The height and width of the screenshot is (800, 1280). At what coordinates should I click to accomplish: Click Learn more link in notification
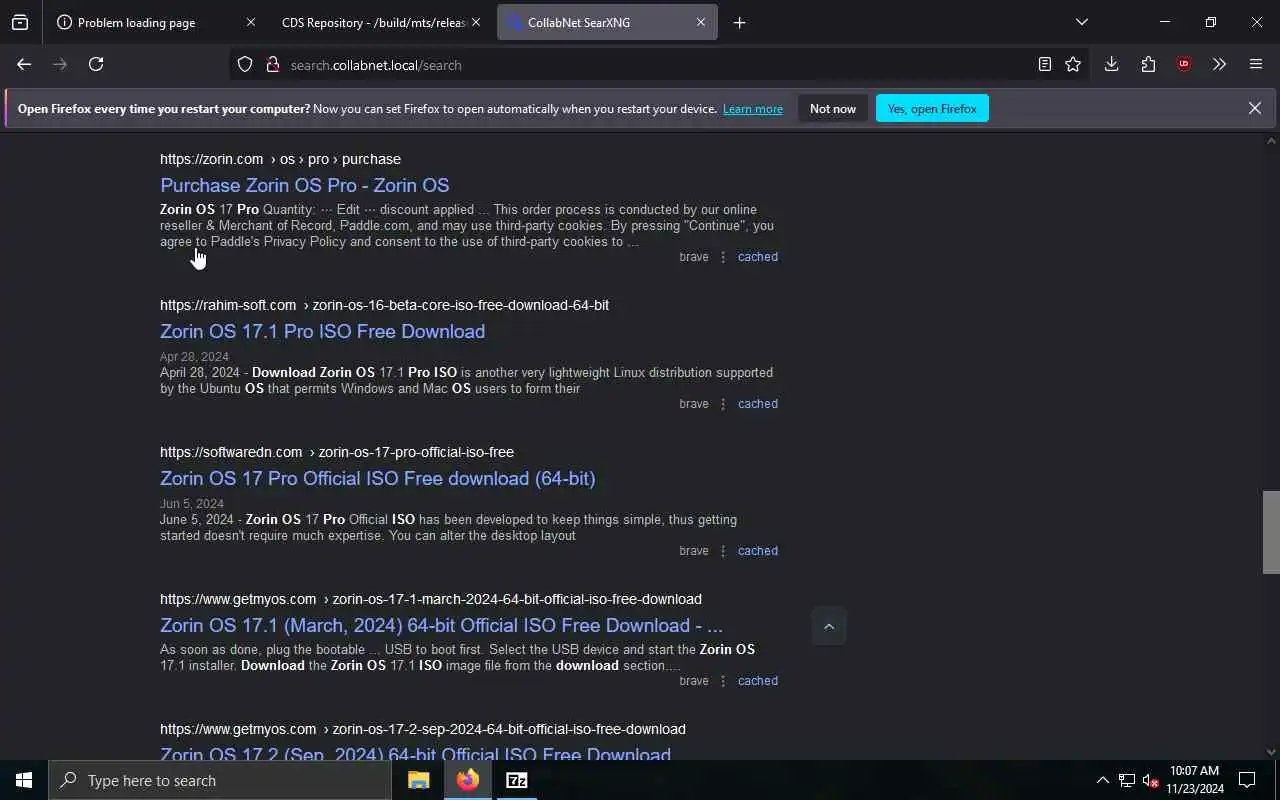tap(753, 109)
